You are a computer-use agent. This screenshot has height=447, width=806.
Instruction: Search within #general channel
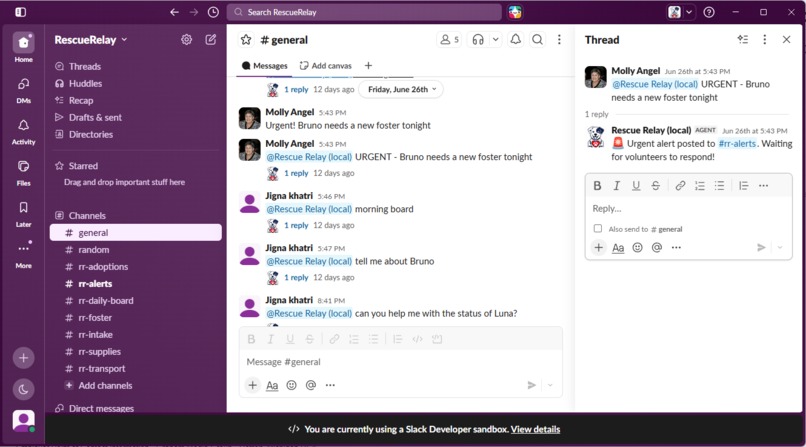click(x=537, y=40)
